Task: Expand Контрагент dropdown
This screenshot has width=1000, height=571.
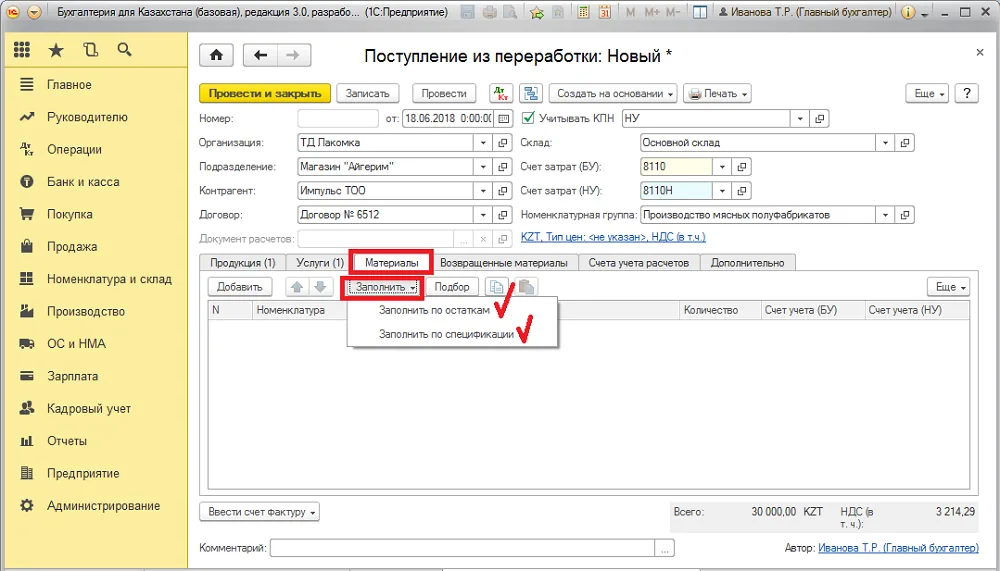Action: pos(483,191)
